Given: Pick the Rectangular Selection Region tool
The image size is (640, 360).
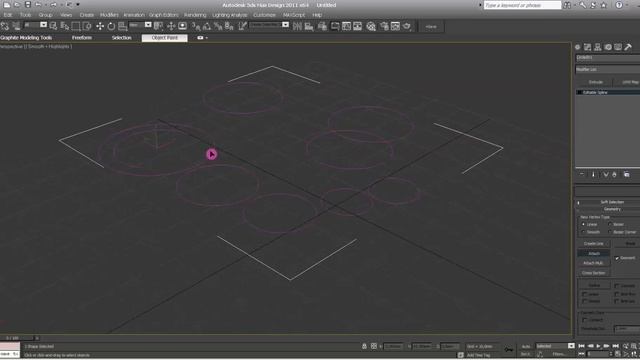Looking at the screenshot, I should pyautogui.click(x=76, y=26).
